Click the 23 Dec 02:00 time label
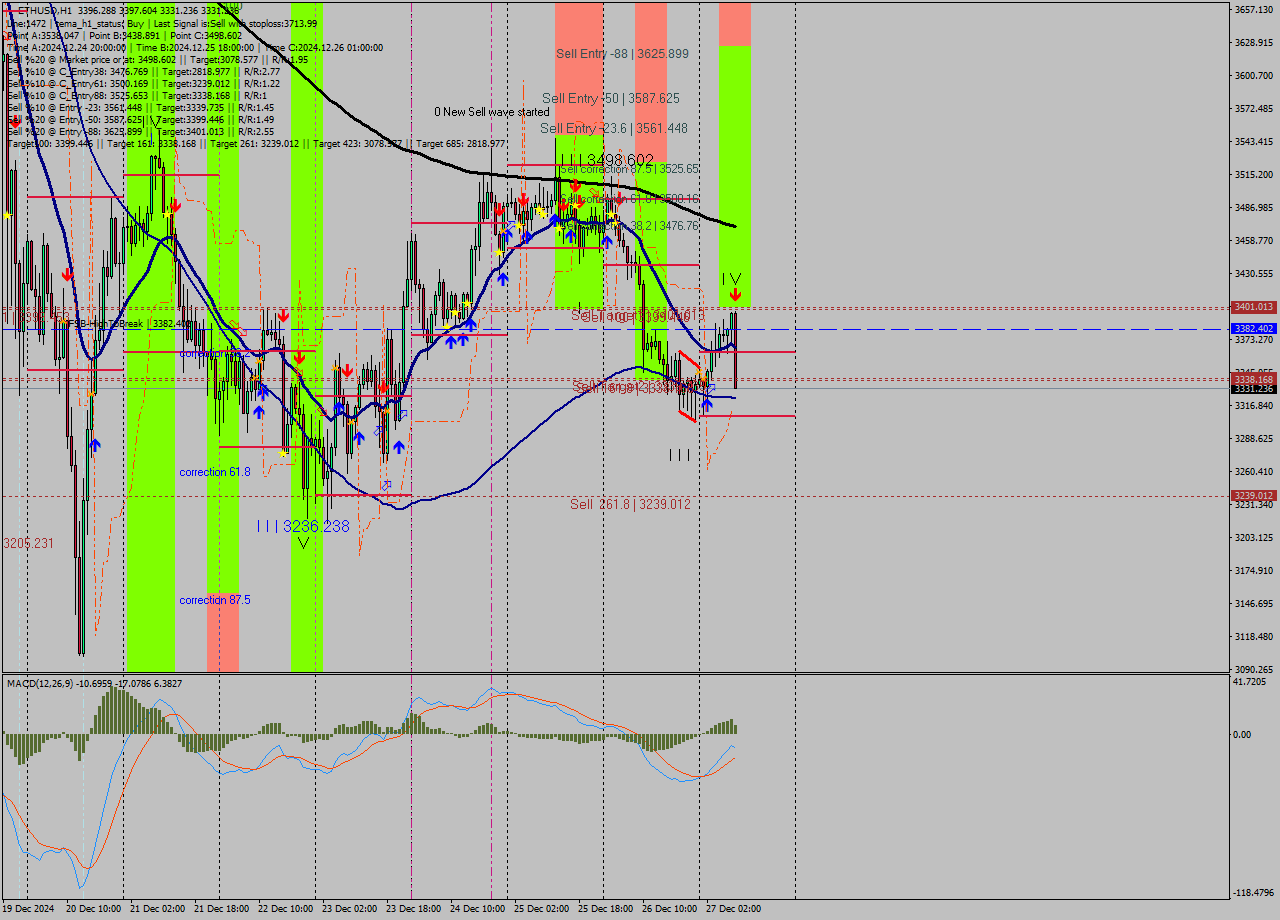The image size is (1280, 920). point(349,909)
